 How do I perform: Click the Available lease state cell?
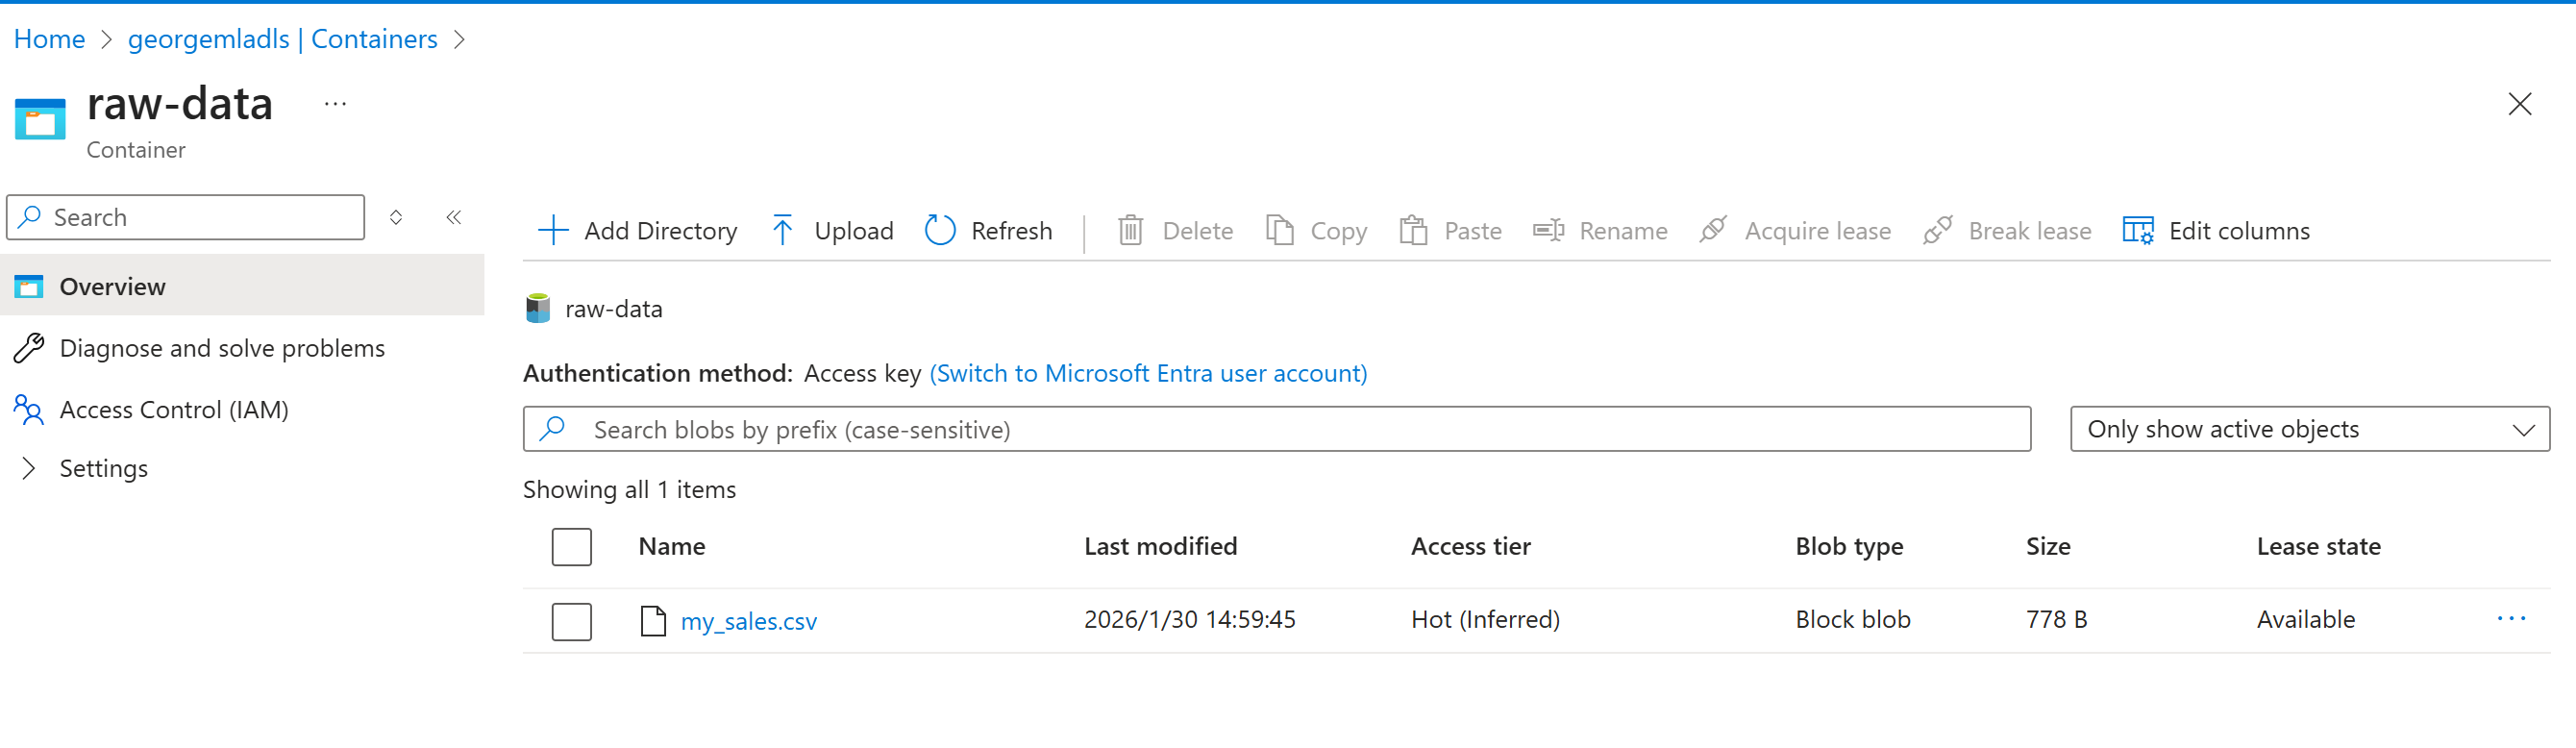[x=2305, y=619]
